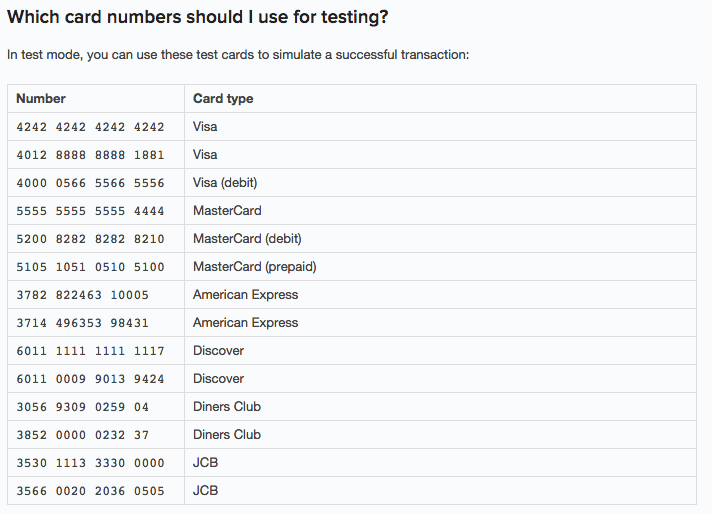Select JCB number 3530 1113 3330 0000

click(x=90, y=463)
